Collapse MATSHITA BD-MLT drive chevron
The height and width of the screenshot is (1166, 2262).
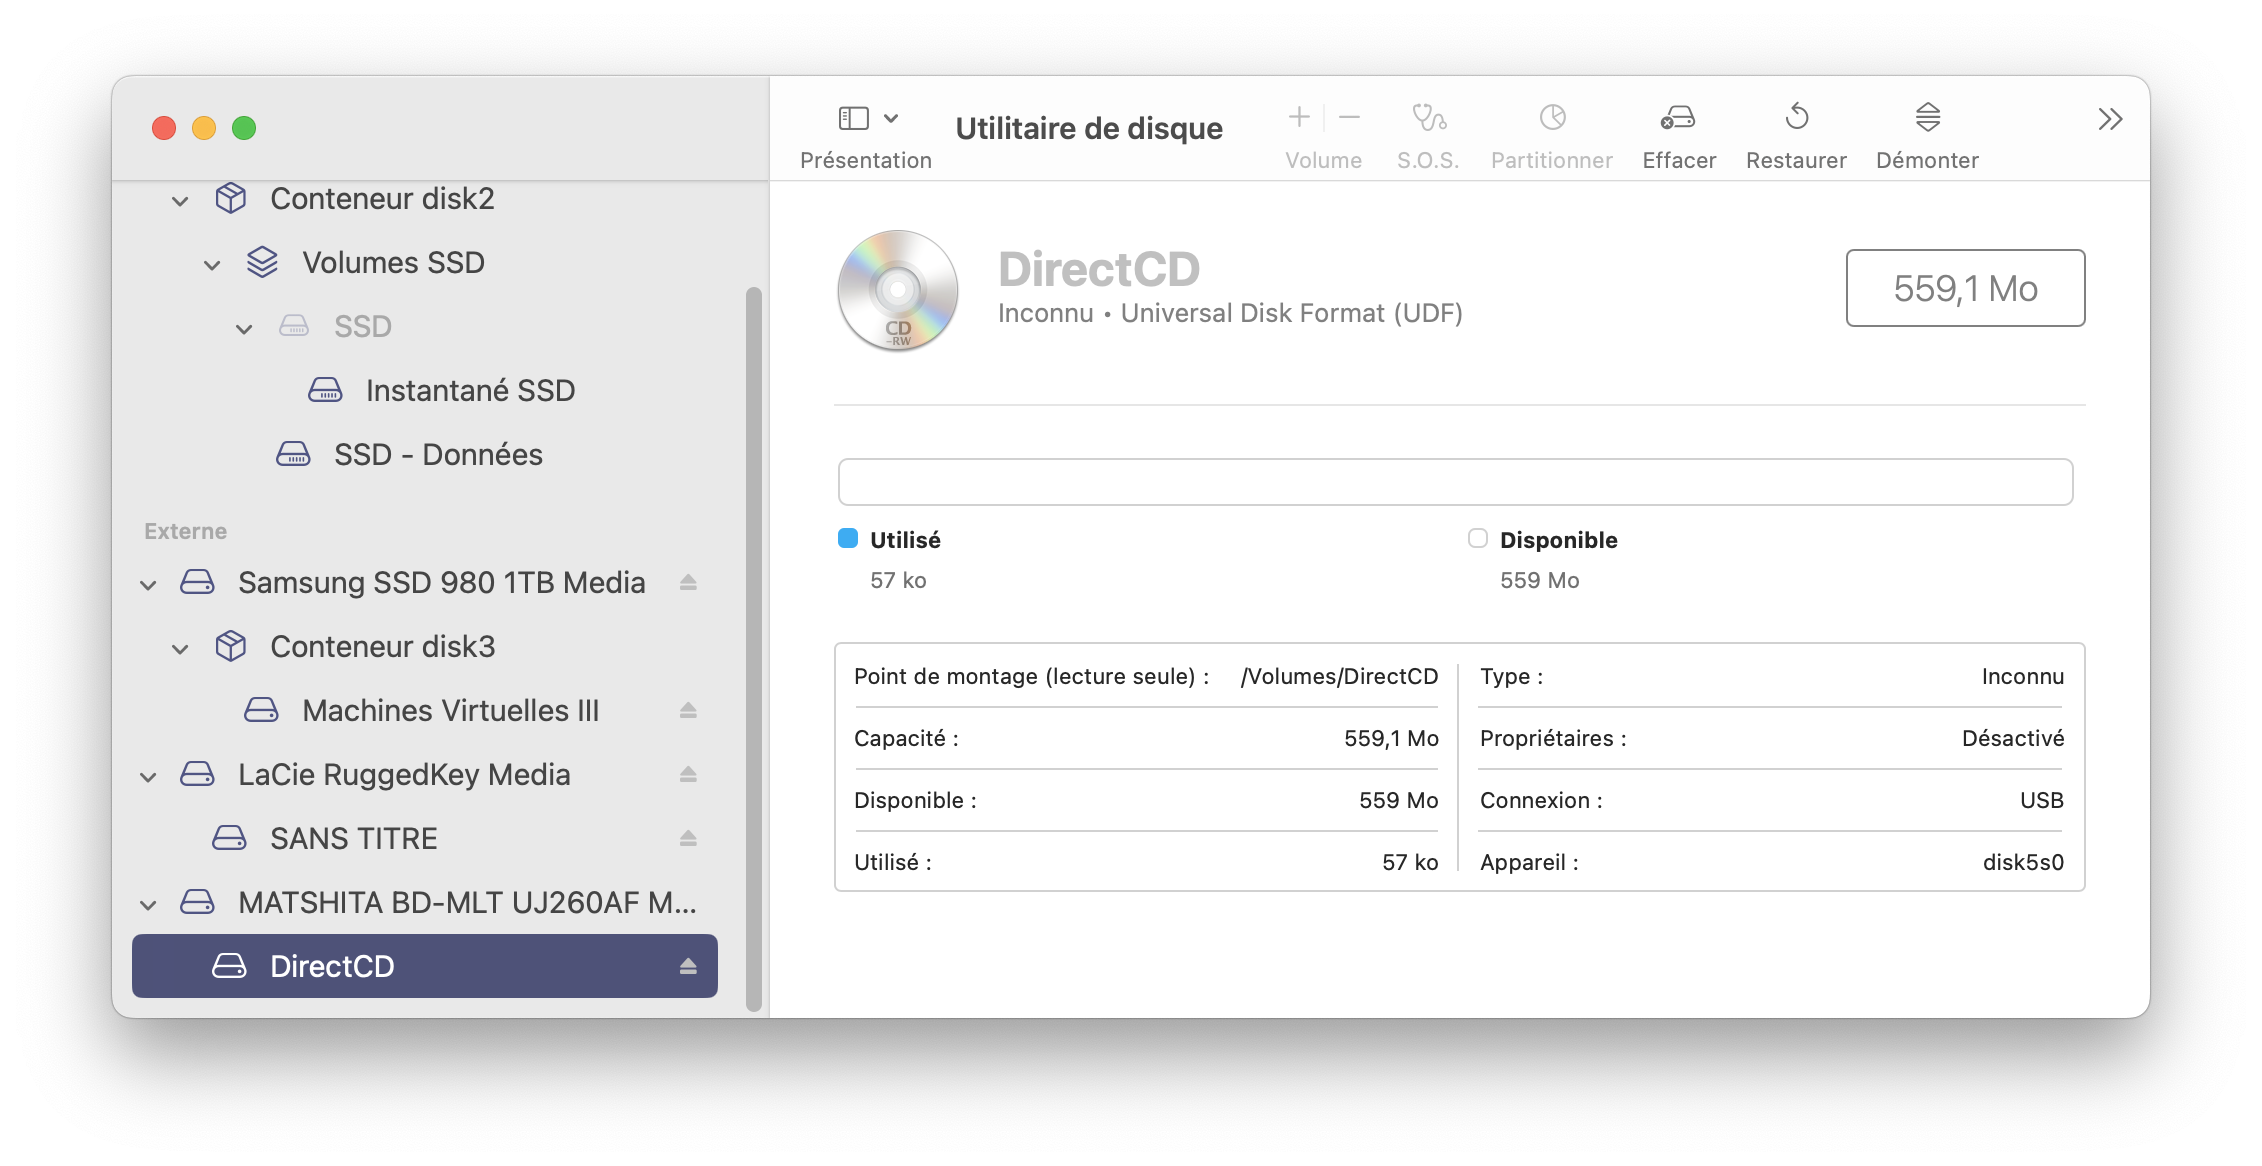point(148,905)
